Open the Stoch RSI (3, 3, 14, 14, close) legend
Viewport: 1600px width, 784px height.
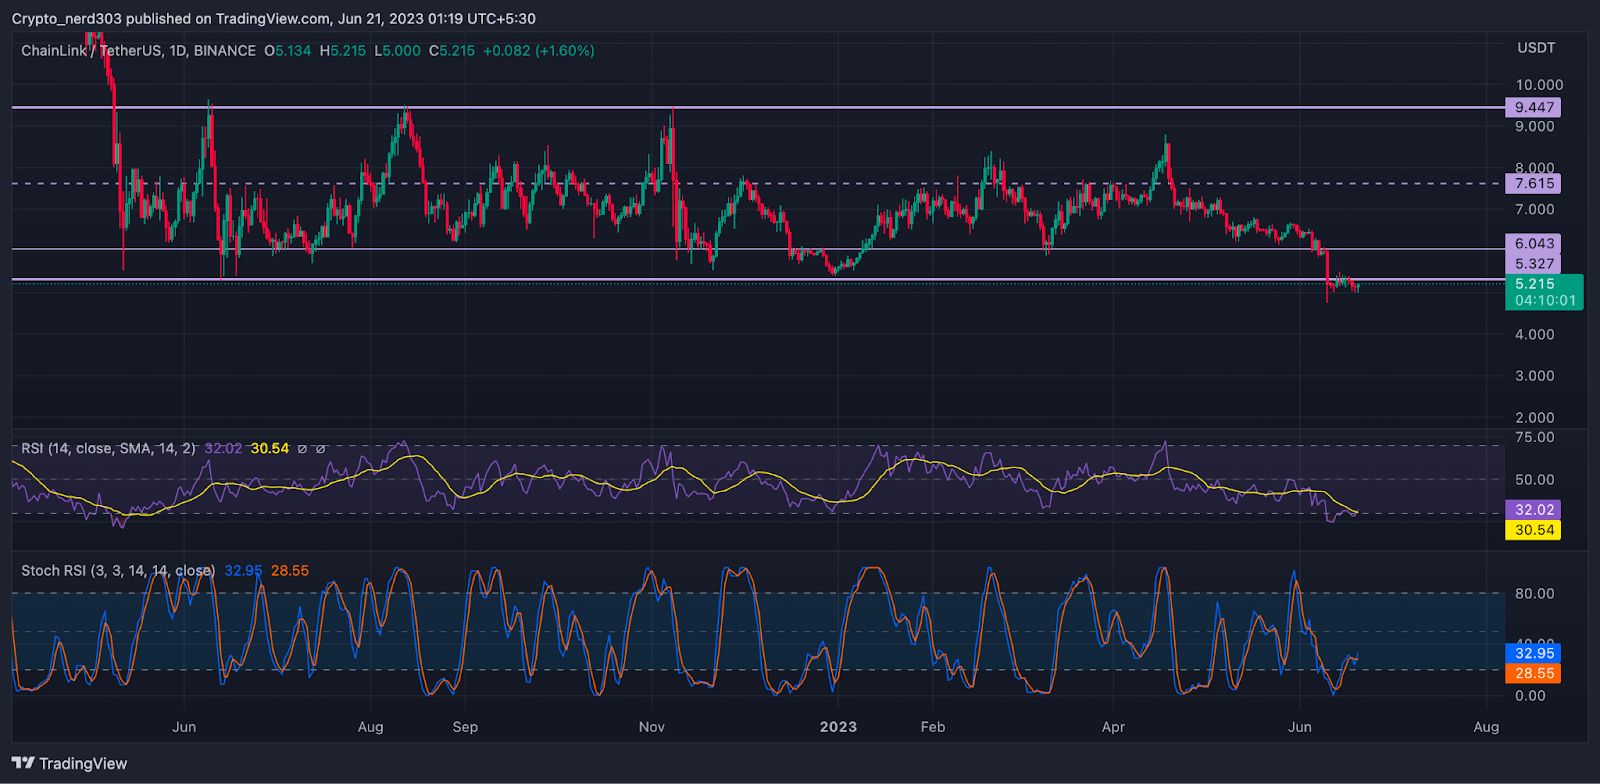118,570
